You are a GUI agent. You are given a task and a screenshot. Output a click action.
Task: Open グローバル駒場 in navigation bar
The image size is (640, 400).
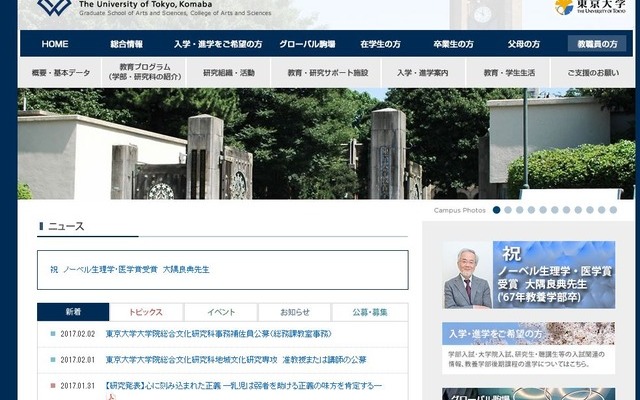click(307, 44)
